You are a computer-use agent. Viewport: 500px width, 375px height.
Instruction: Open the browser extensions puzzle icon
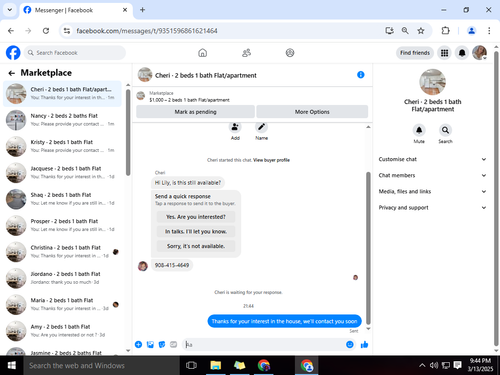(445, 31)
